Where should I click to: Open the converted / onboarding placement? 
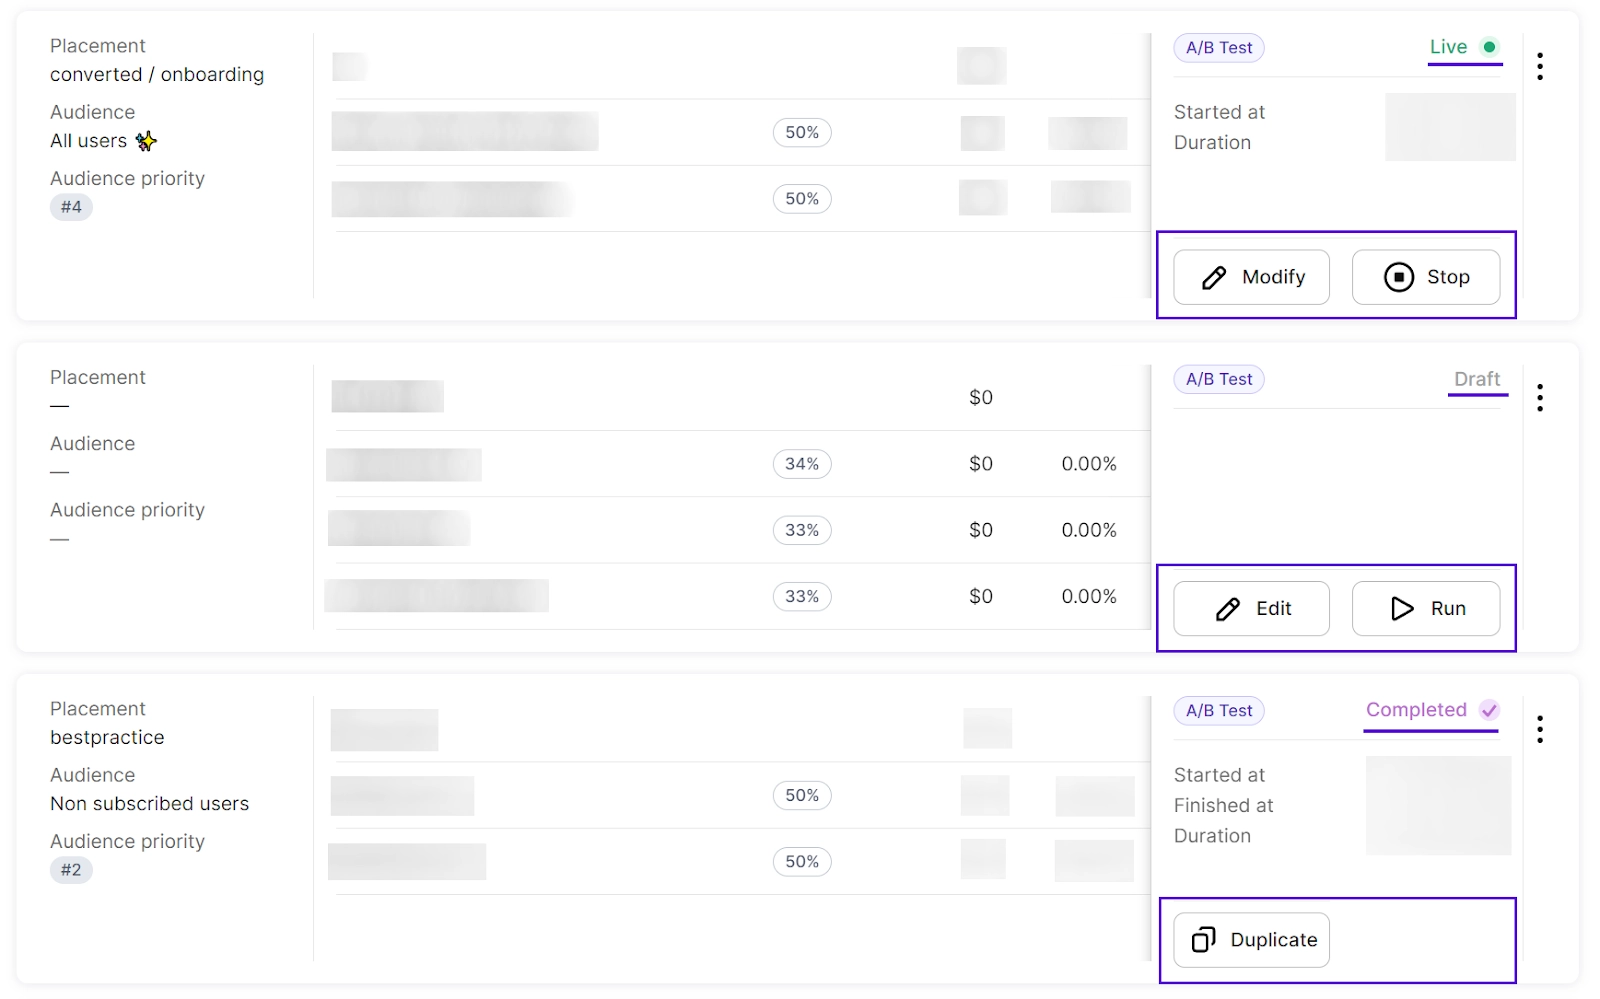[157, 75]
